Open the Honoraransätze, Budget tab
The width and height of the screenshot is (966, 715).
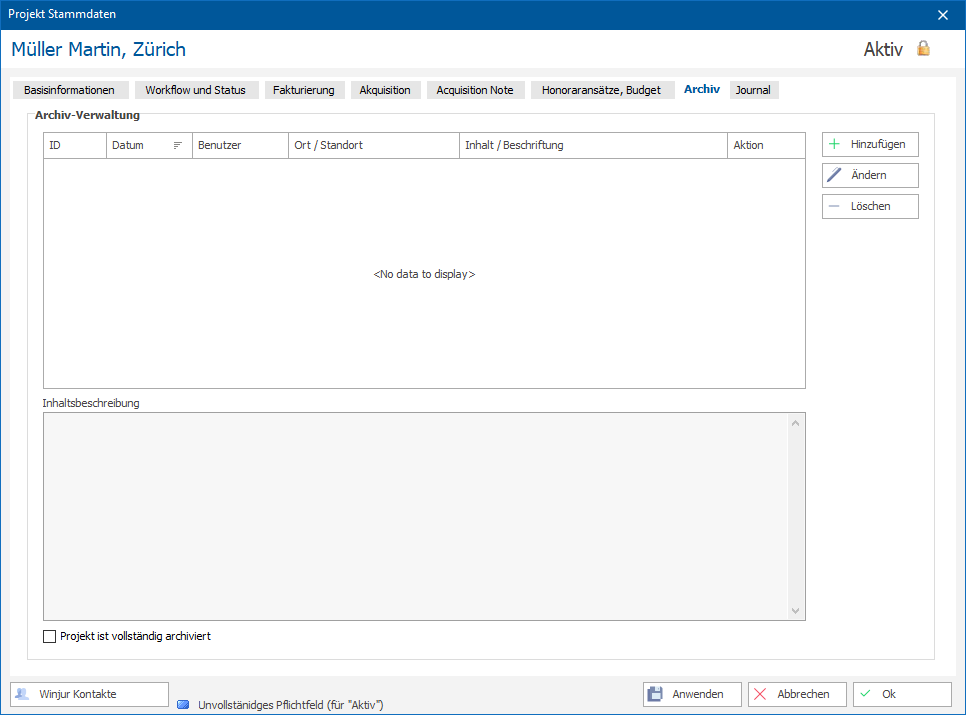click(x=601, y=90)
